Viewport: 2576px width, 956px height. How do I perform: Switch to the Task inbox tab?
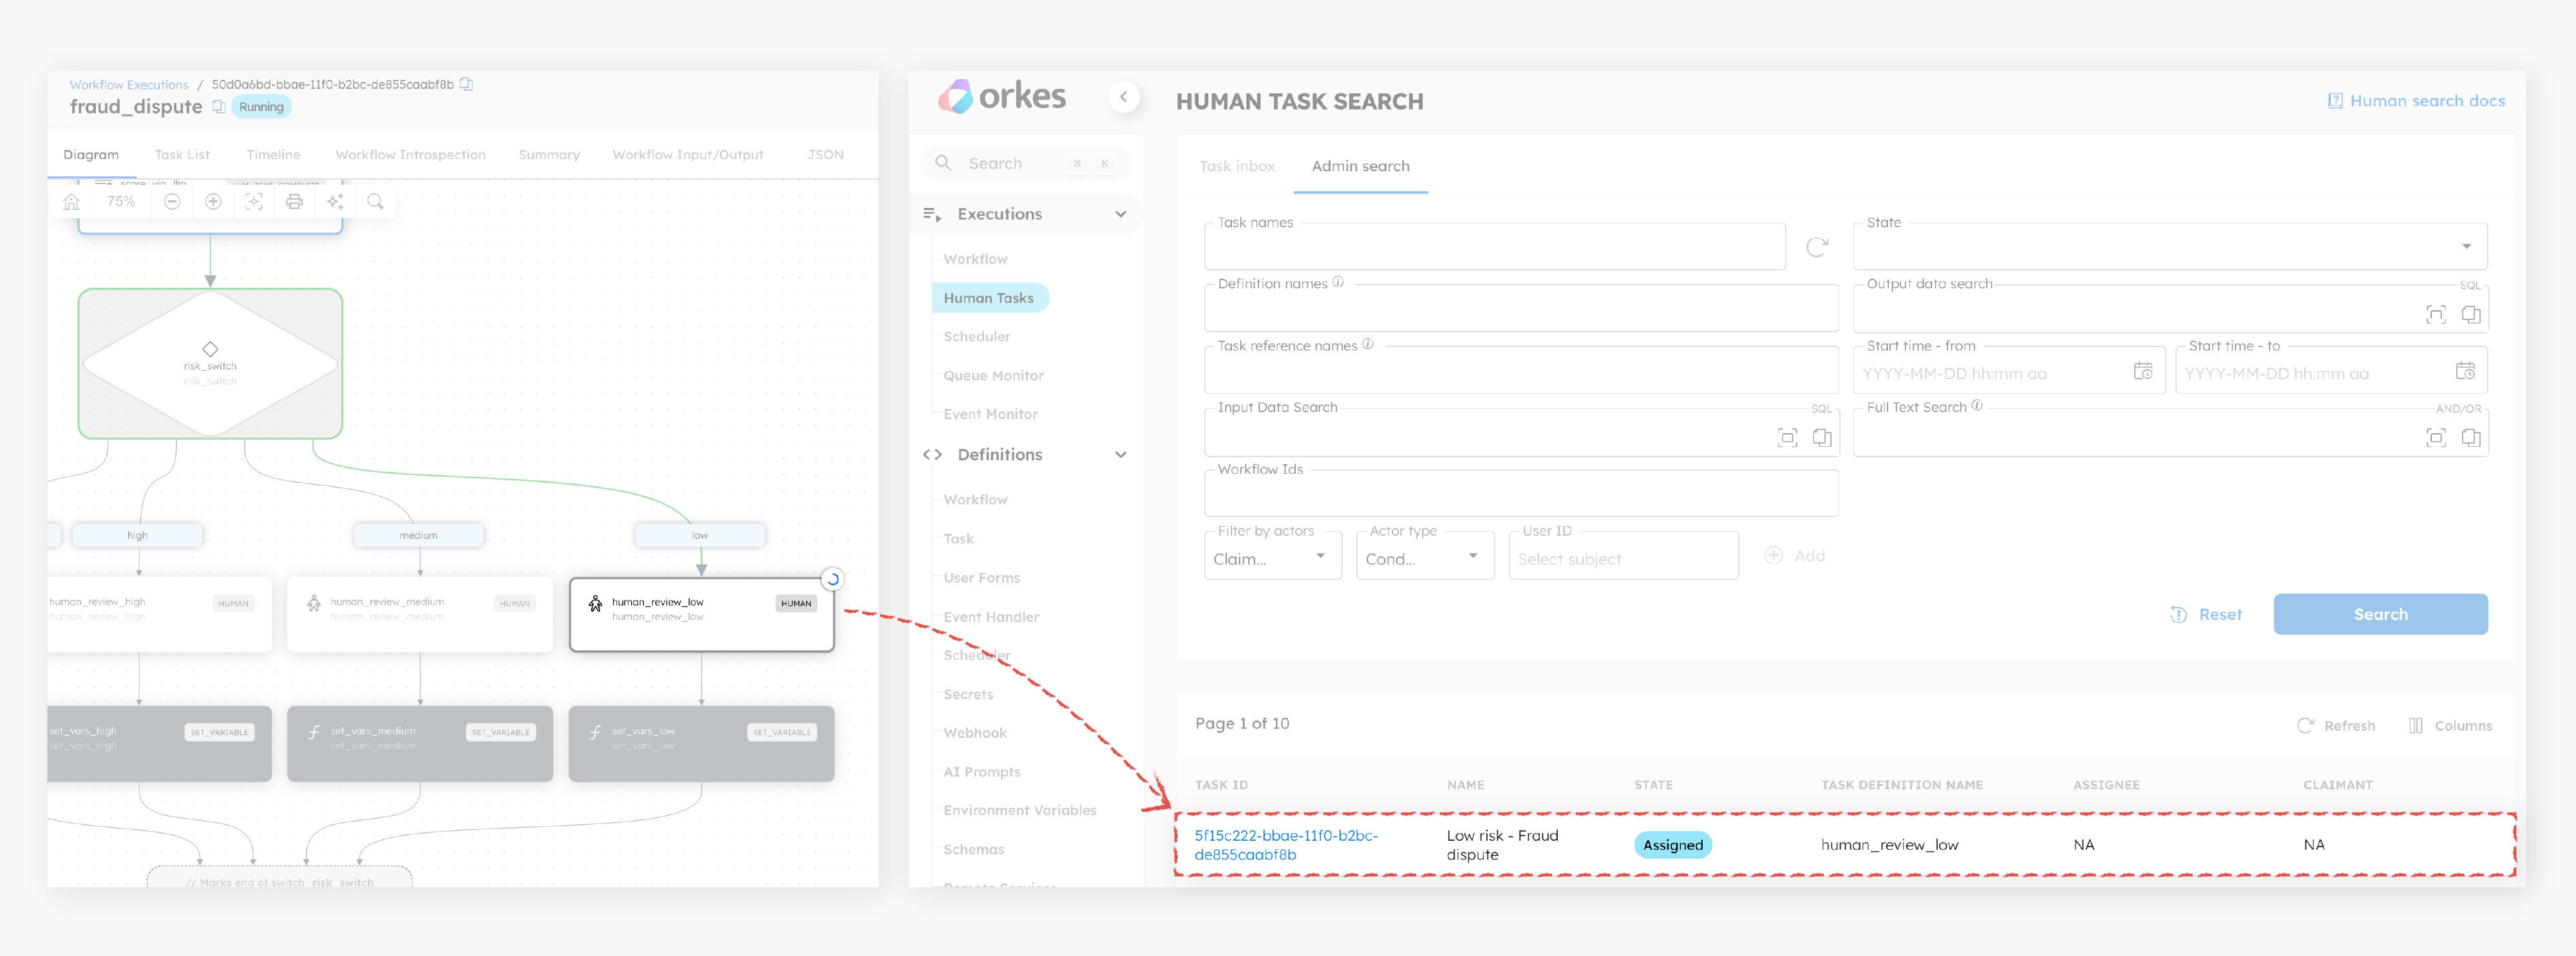(1237, 166)
